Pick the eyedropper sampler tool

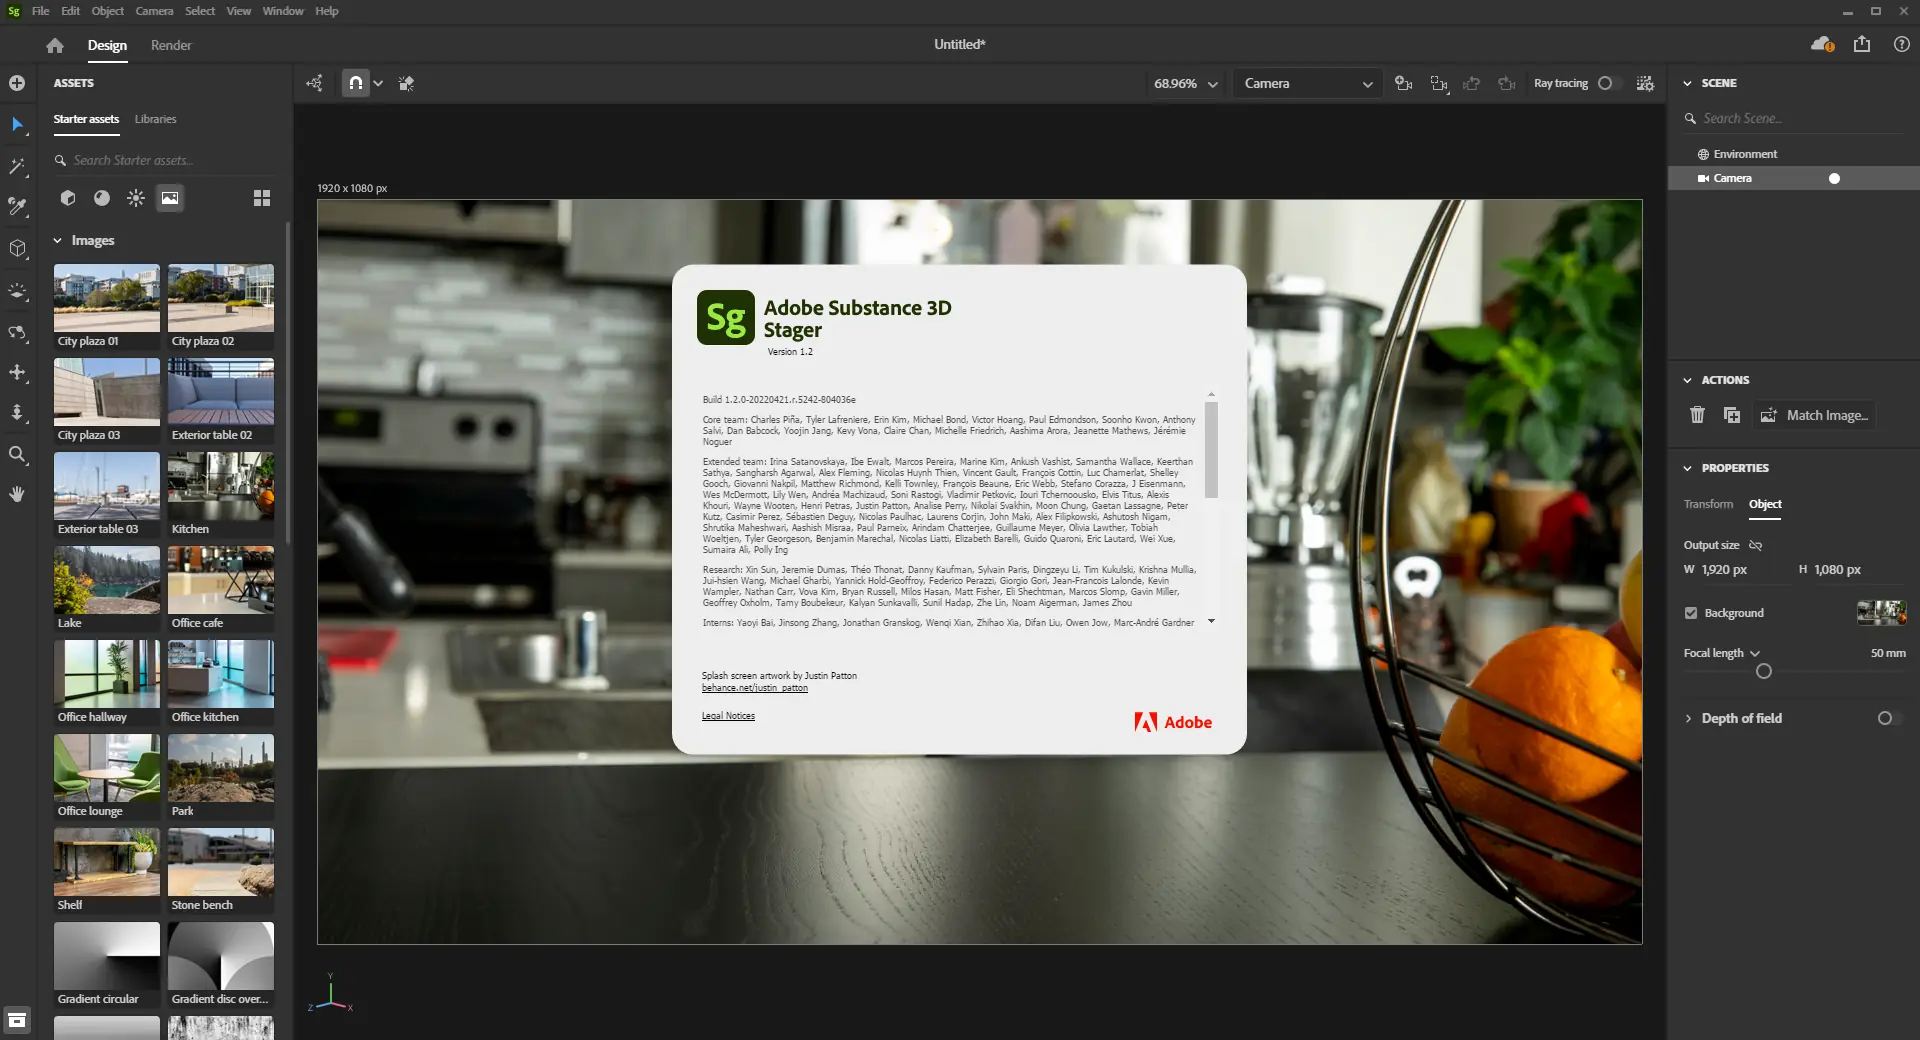(17, 207)
